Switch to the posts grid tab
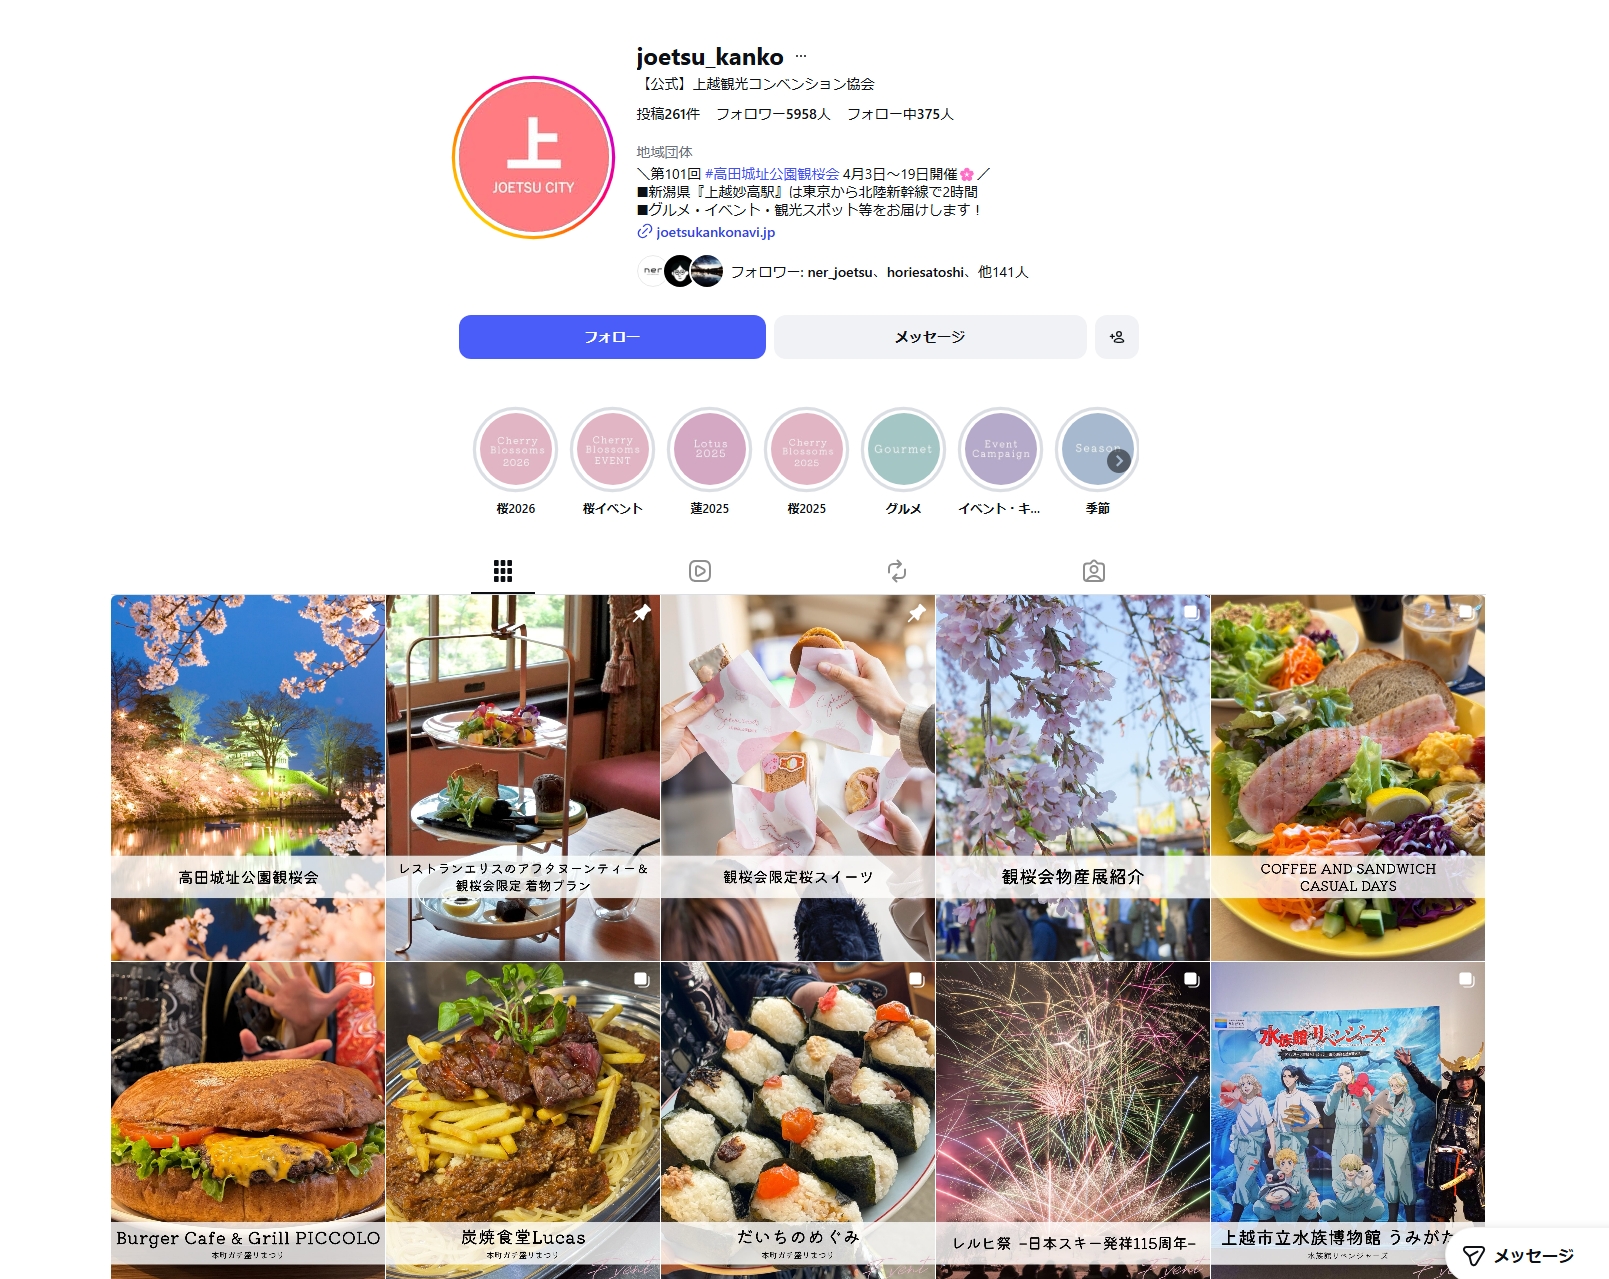This screenshot has height=1279, width=1609. (x=503, y=571)
